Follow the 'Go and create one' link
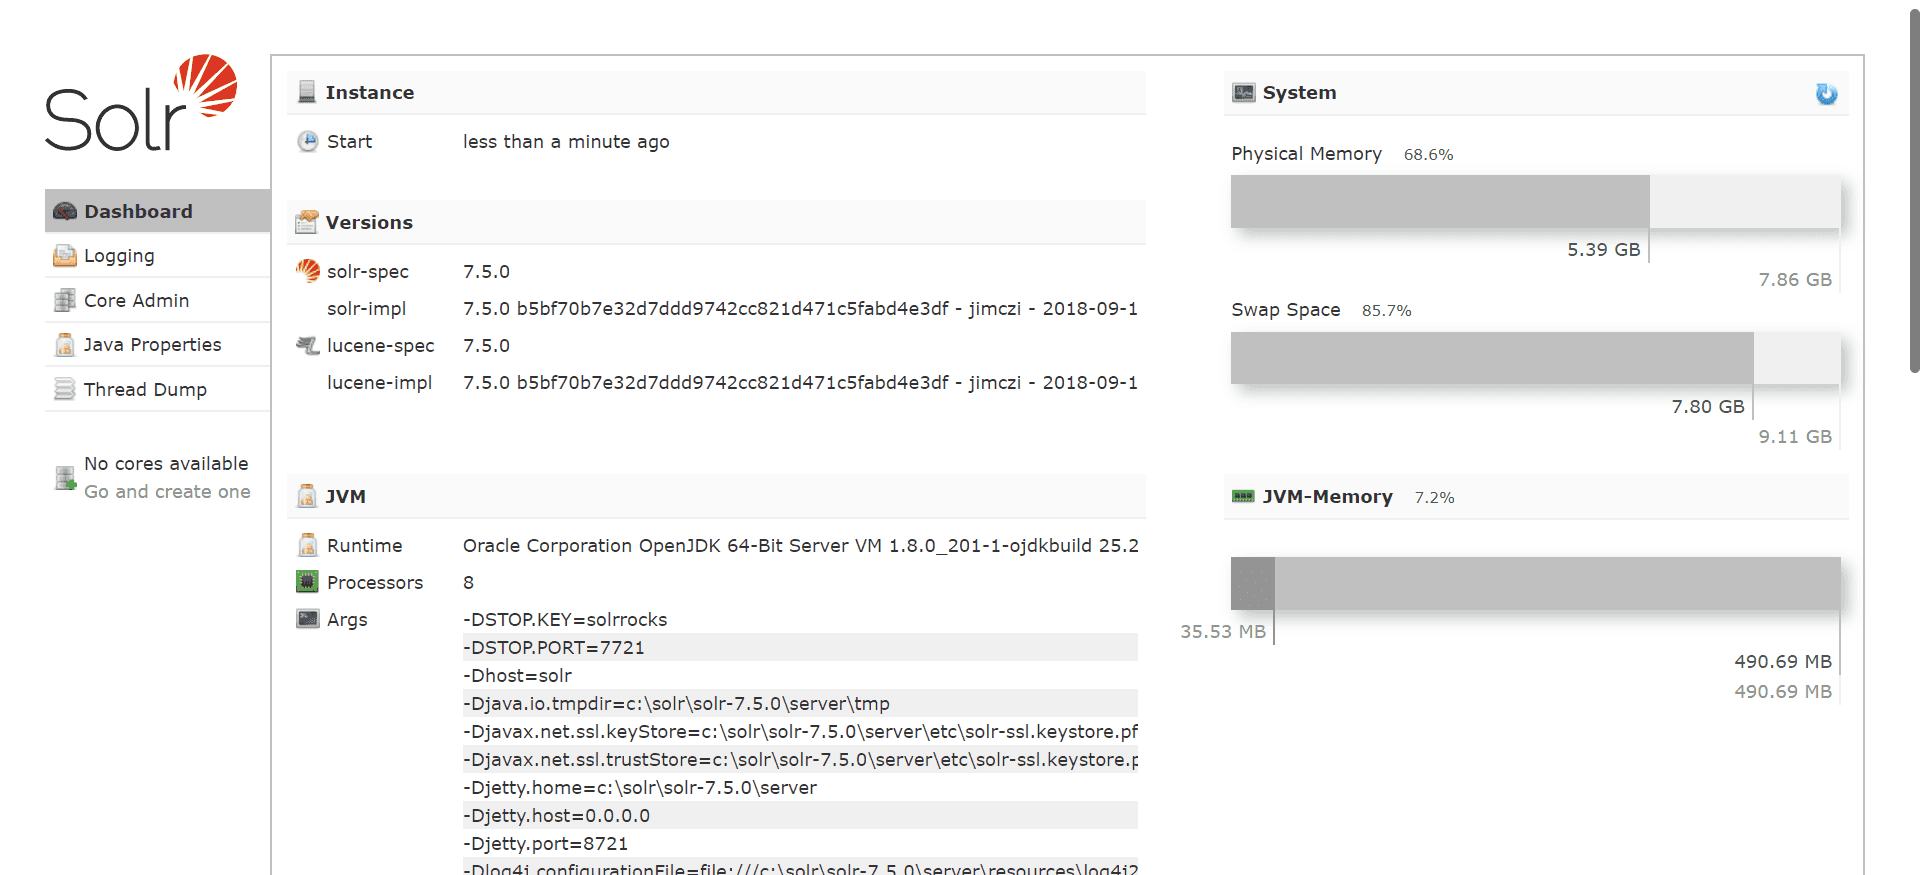 [167, 492]
